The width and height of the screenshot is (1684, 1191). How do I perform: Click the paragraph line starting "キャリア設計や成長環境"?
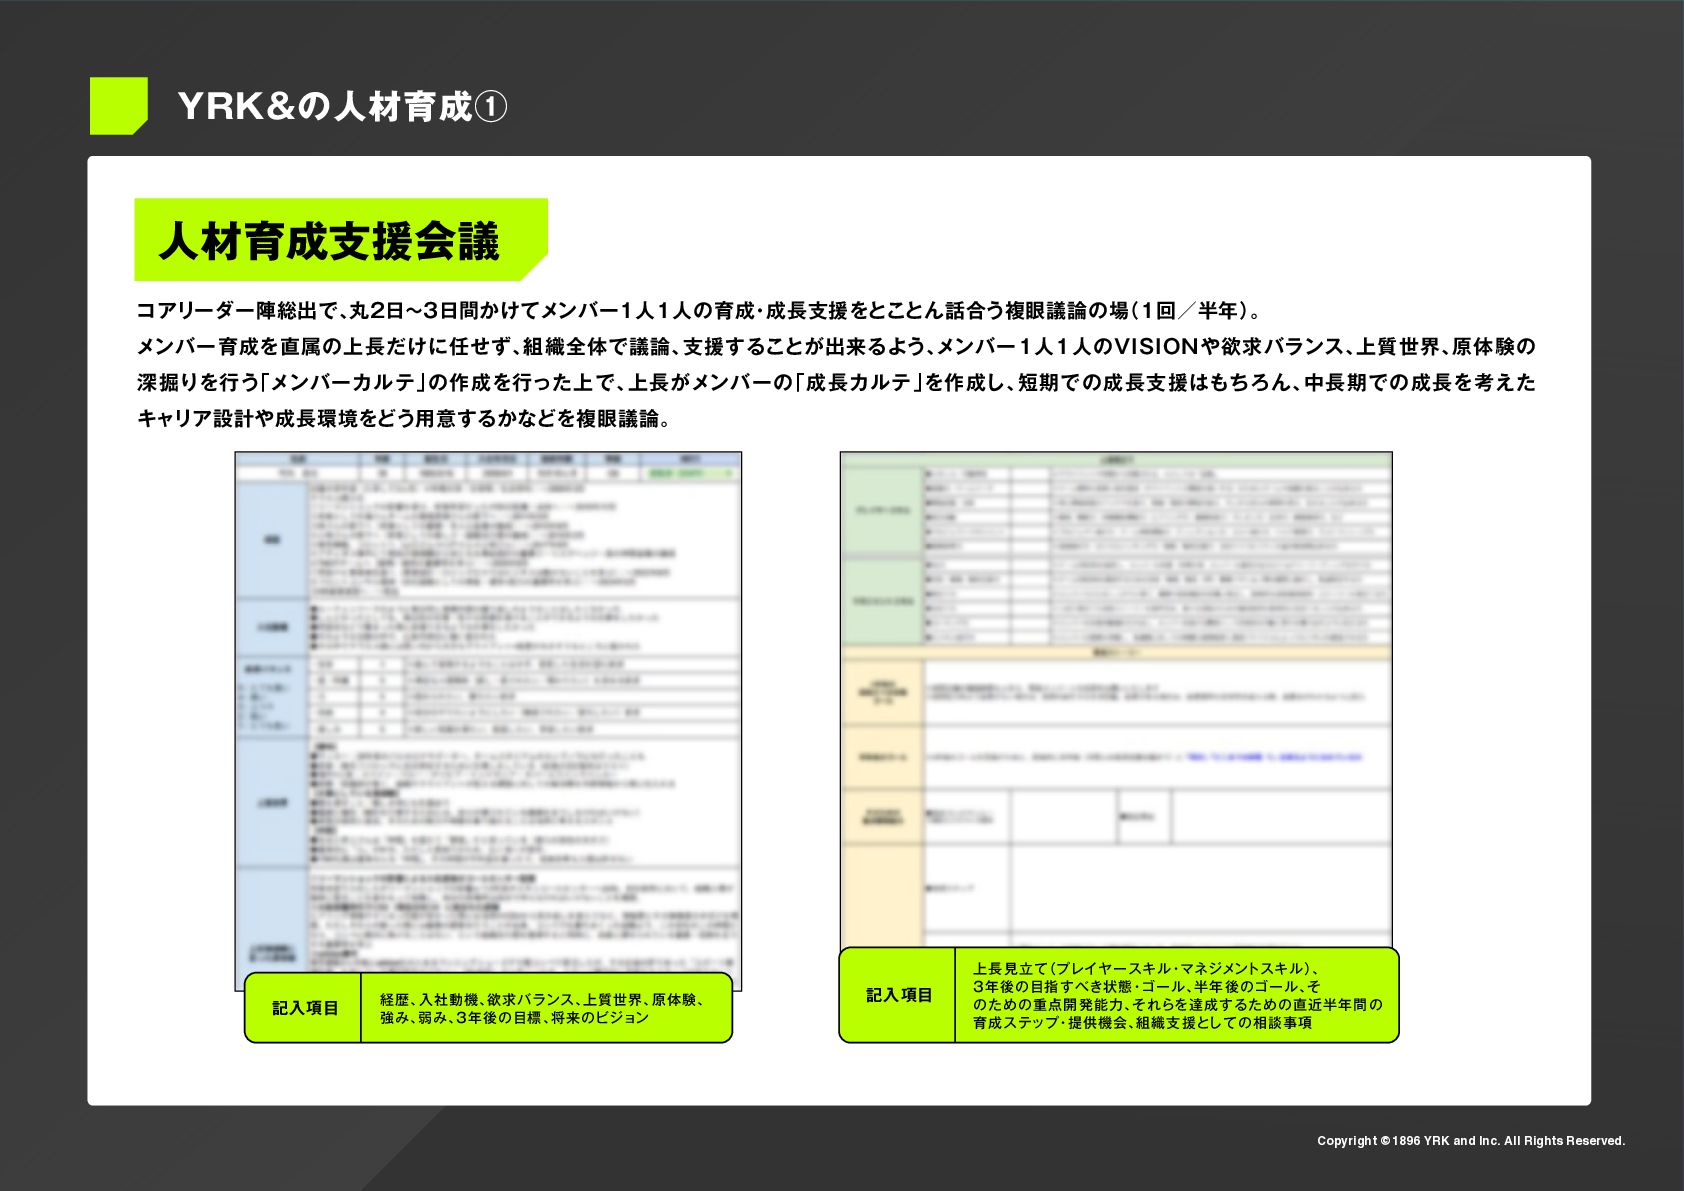(x=404, y=418)
